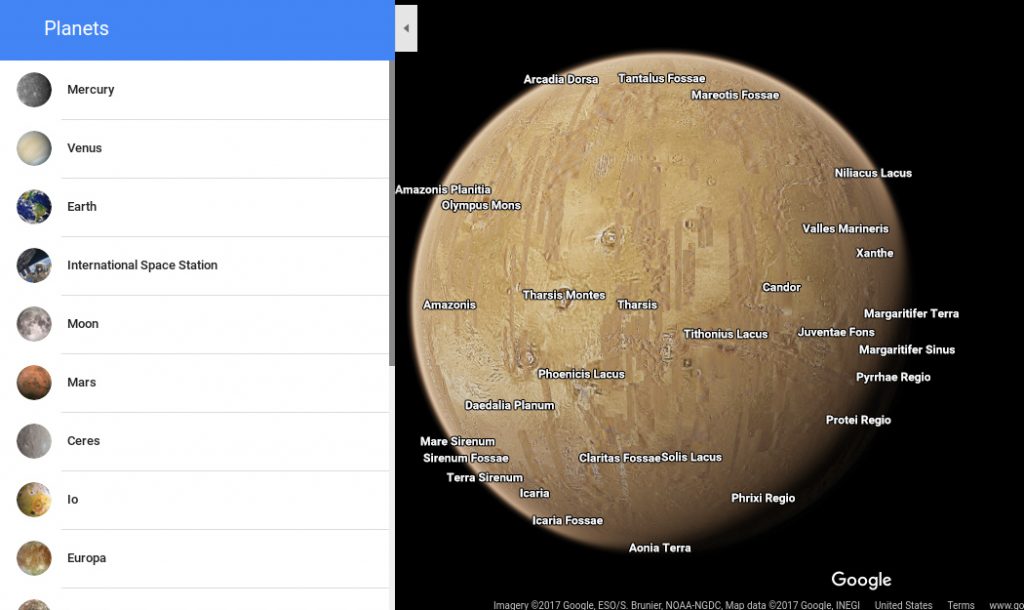This screenshot has height=610, width=1024.
Task: Click the red Mars planet icon
Action: (x=34, y=382)
